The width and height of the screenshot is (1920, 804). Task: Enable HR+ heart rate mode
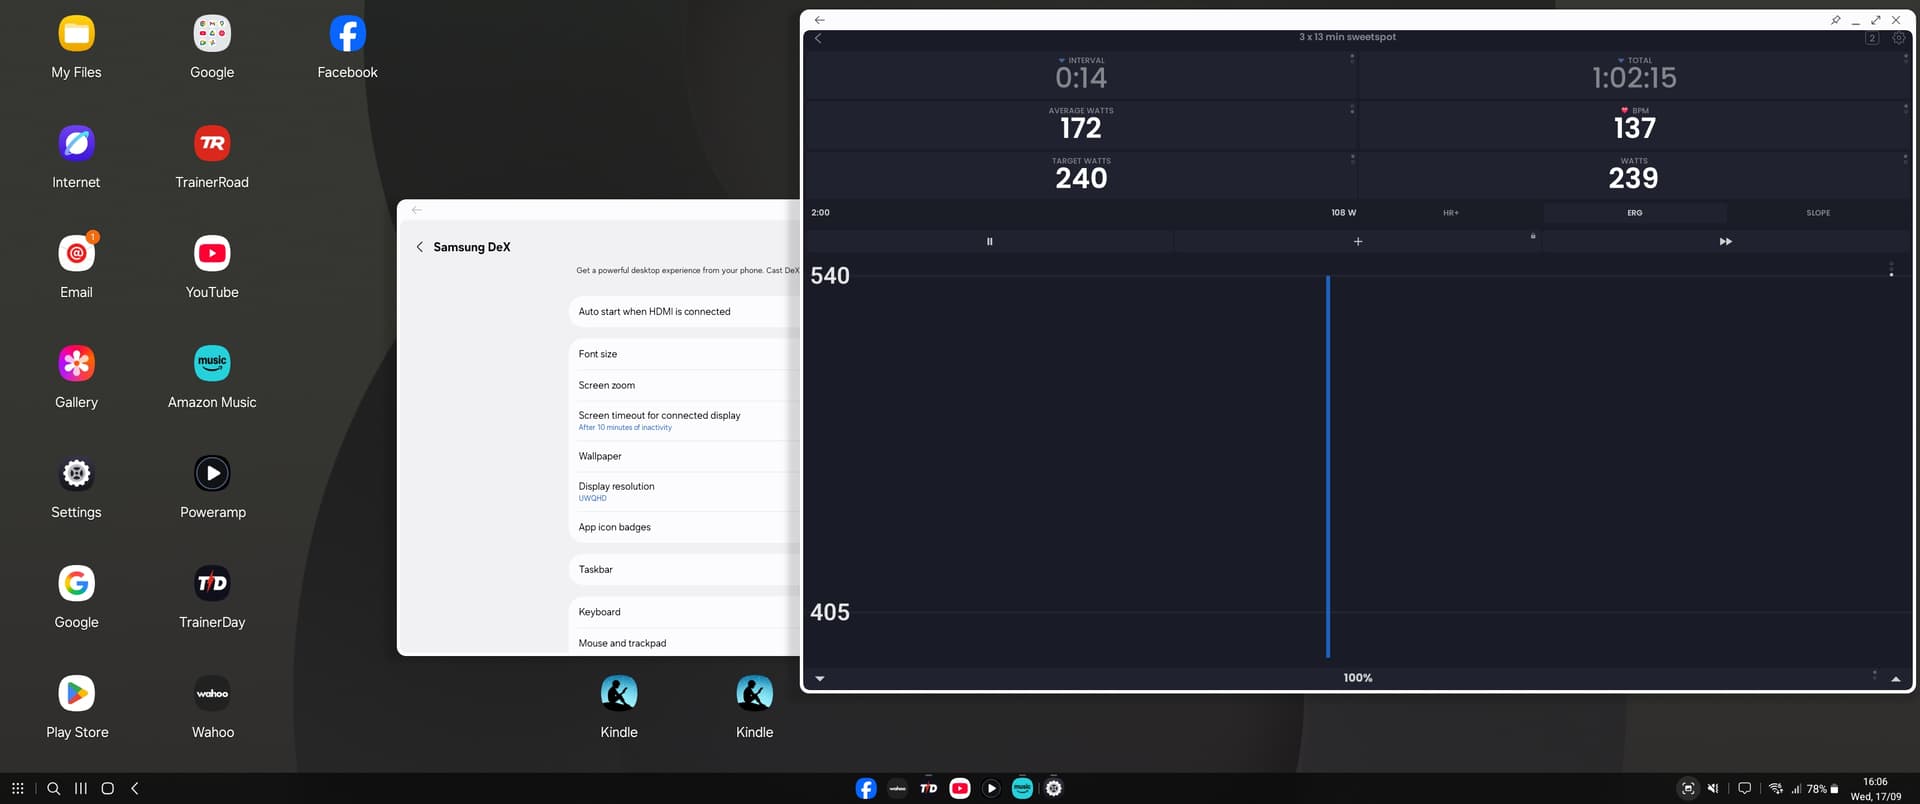tap(1450, 213)
